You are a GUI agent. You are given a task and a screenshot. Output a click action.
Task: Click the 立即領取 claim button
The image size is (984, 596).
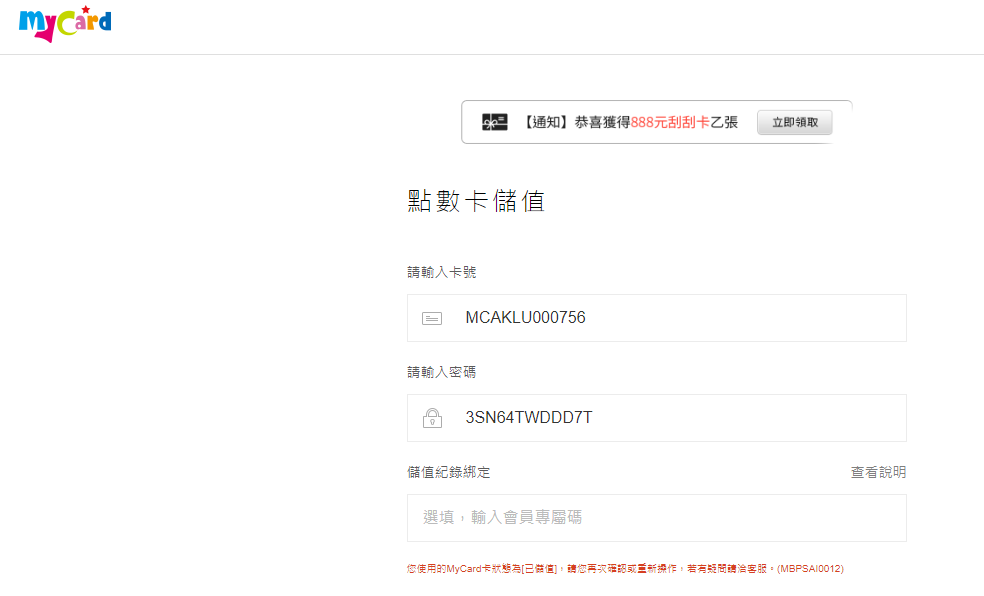click(794, 122)
